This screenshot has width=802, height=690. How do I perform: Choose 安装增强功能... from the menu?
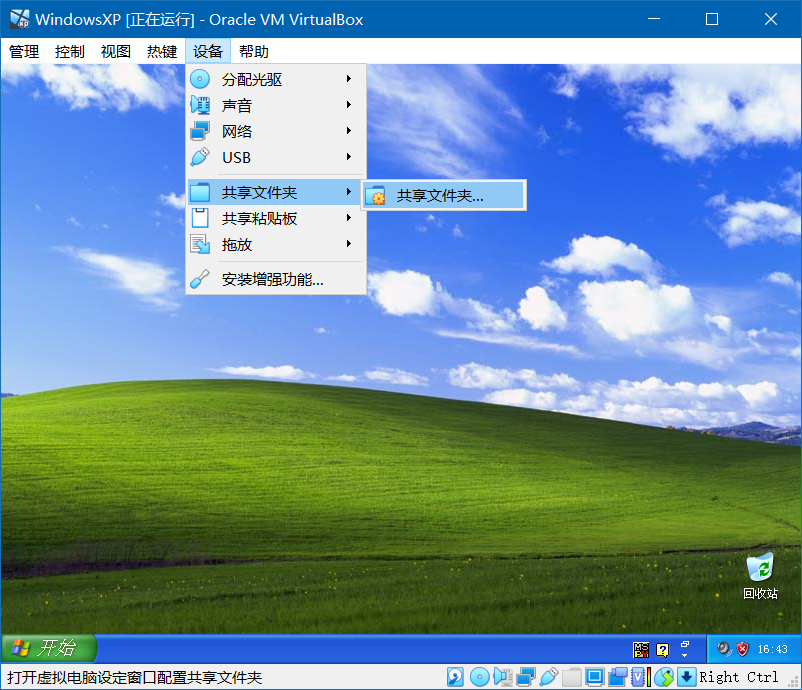tap(277, 279)
